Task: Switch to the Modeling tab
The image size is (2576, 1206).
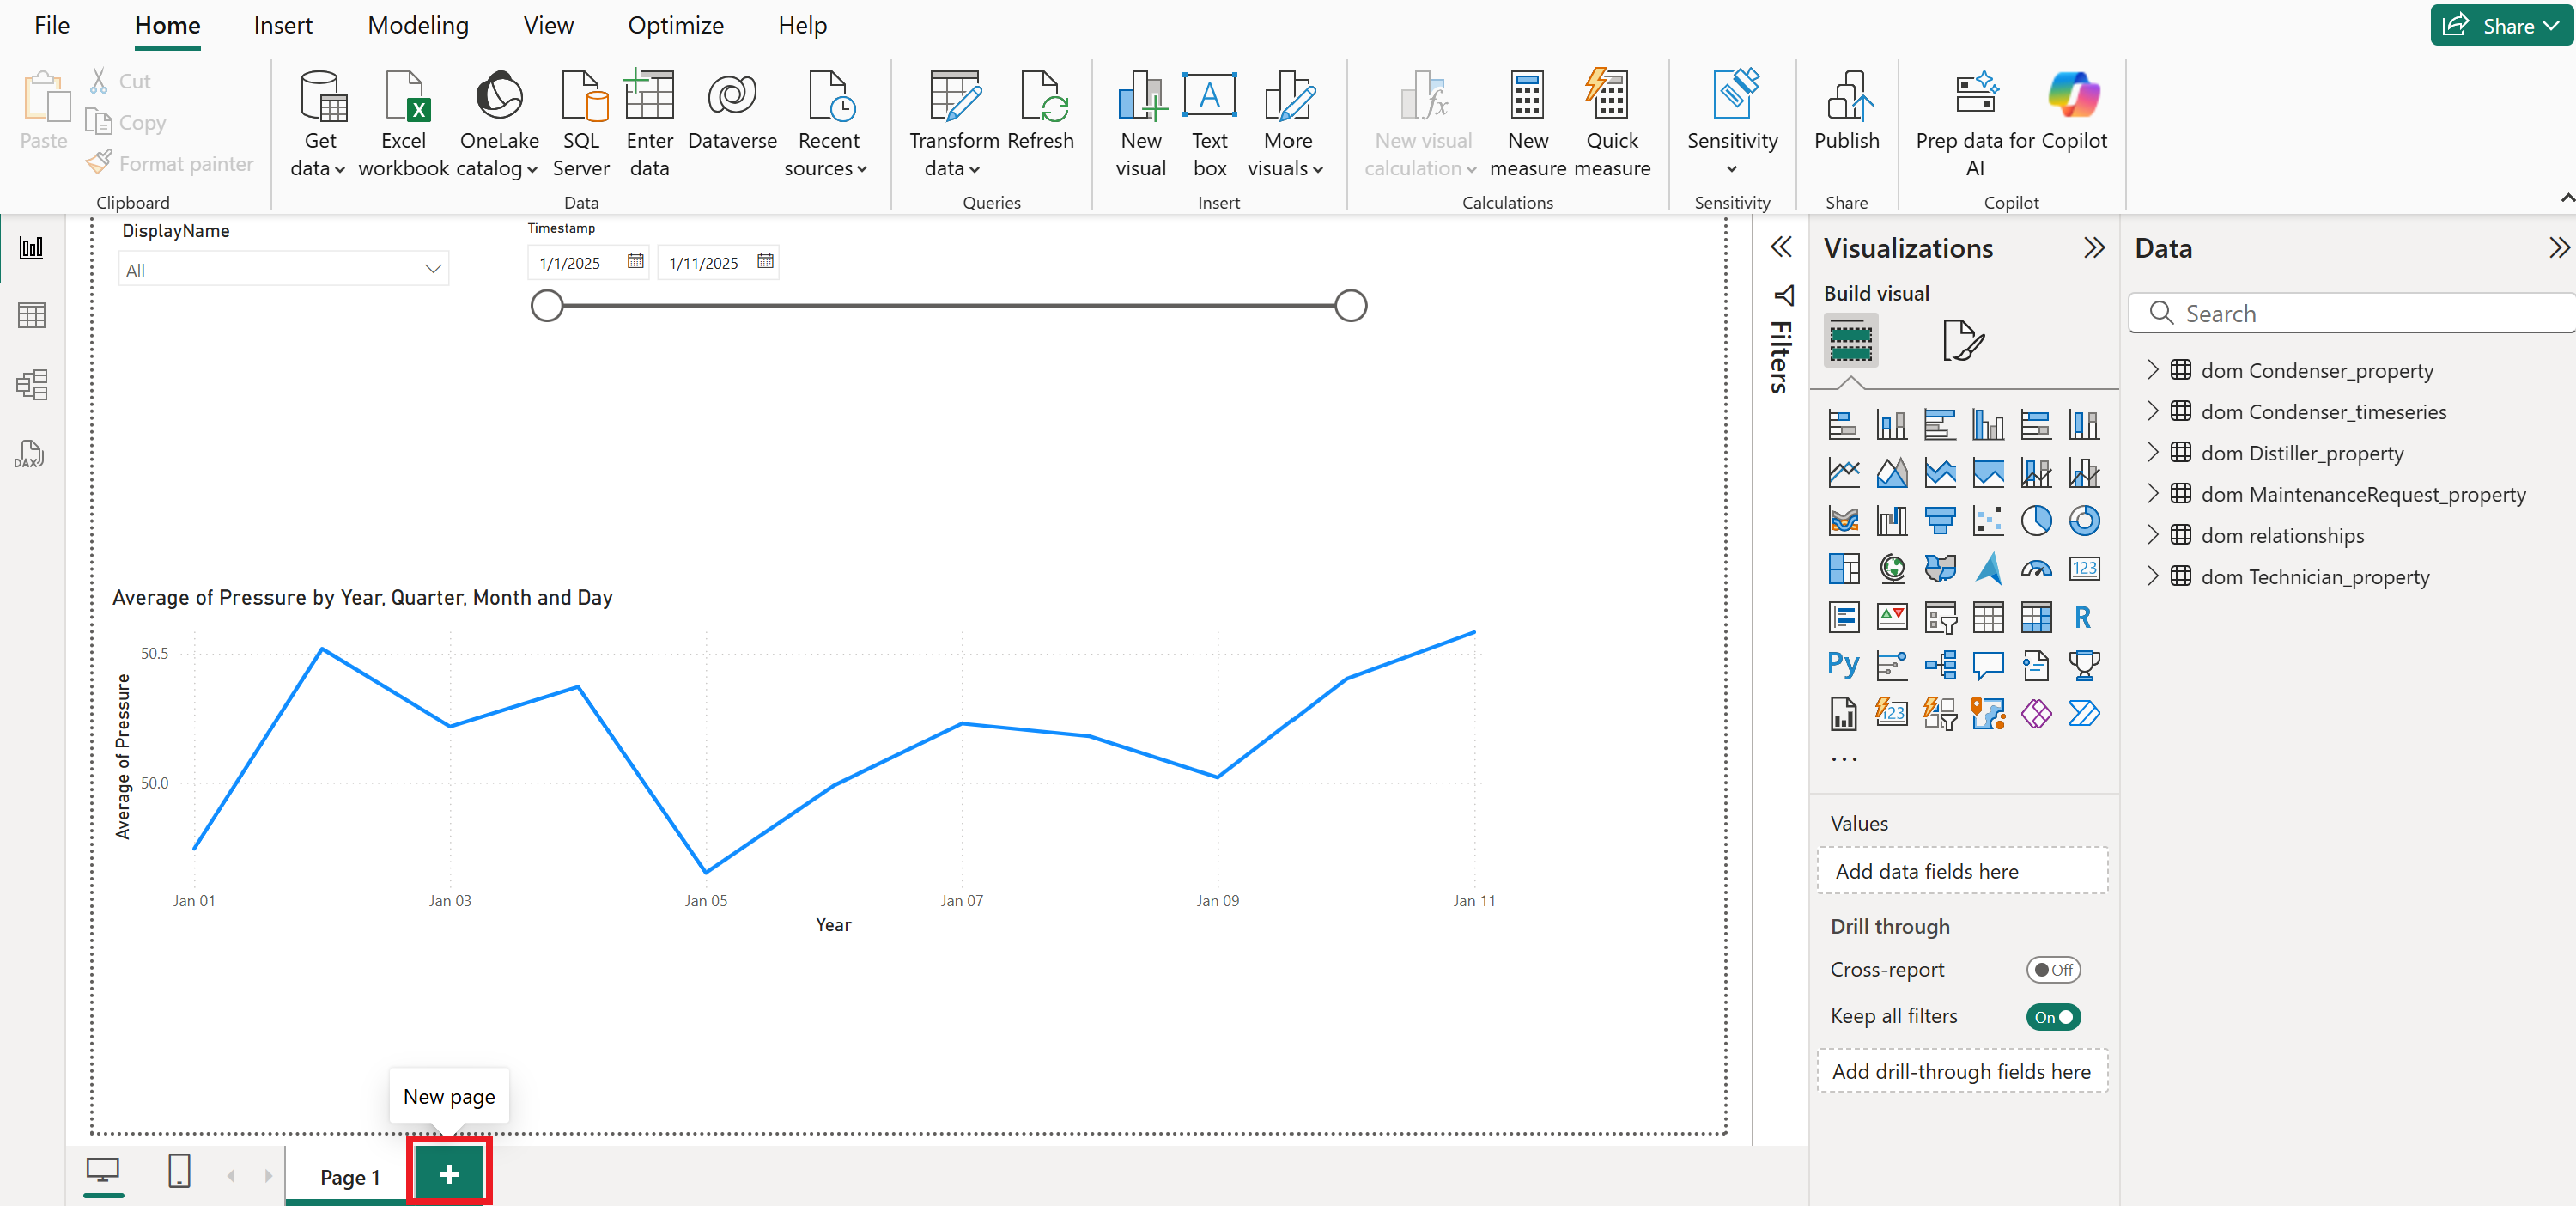Action: point(418,26)
